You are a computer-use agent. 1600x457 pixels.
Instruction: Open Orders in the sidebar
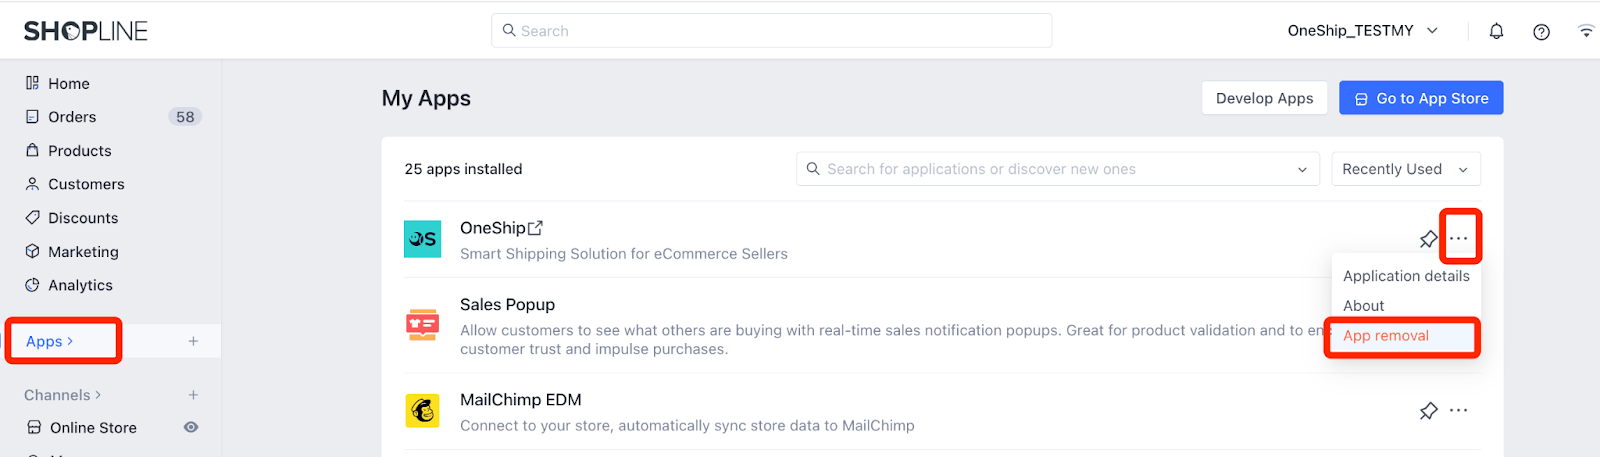click(x=72, y=117)
